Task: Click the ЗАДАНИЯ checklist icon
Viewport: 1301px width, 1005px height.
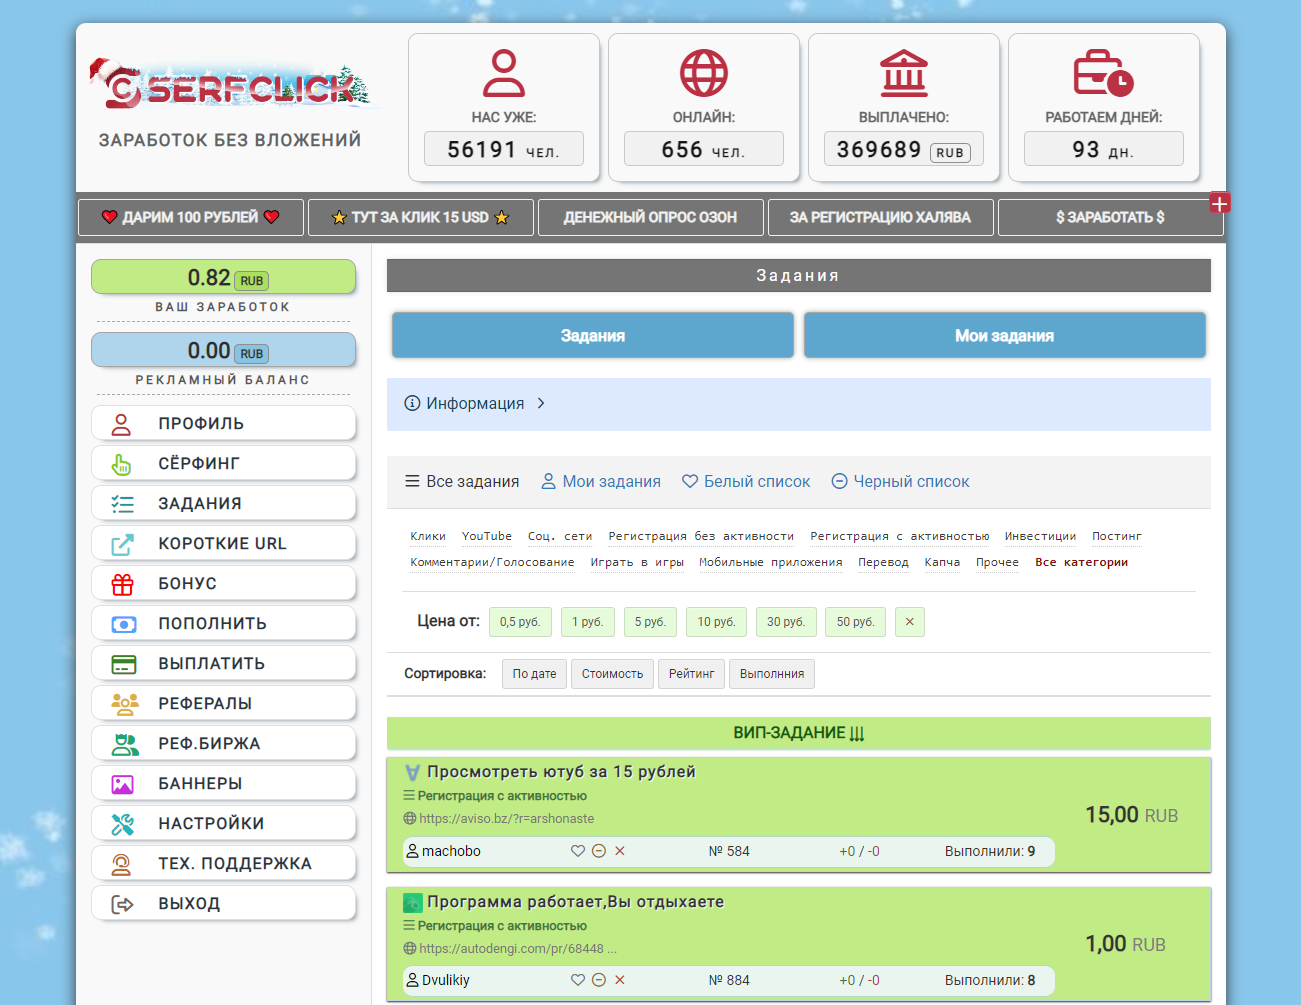Action: point(122,504)
